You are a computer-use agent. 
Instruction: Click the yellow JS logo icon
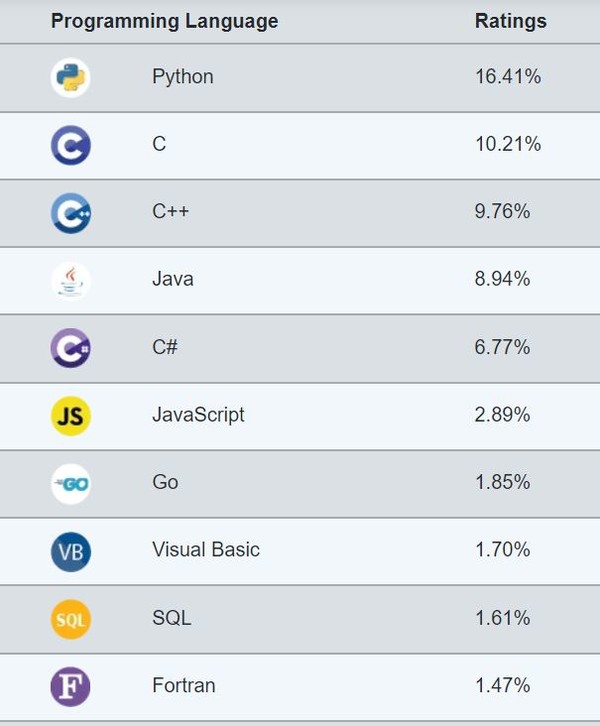click(71, 415)
